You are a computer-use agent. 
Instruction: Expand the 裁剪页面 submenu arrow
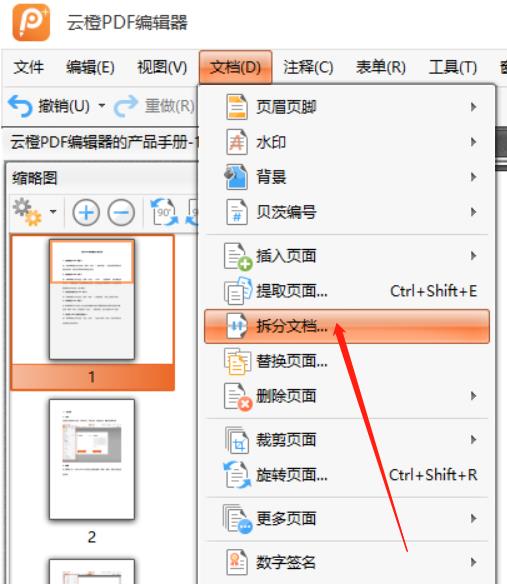[x=473, y=440]
